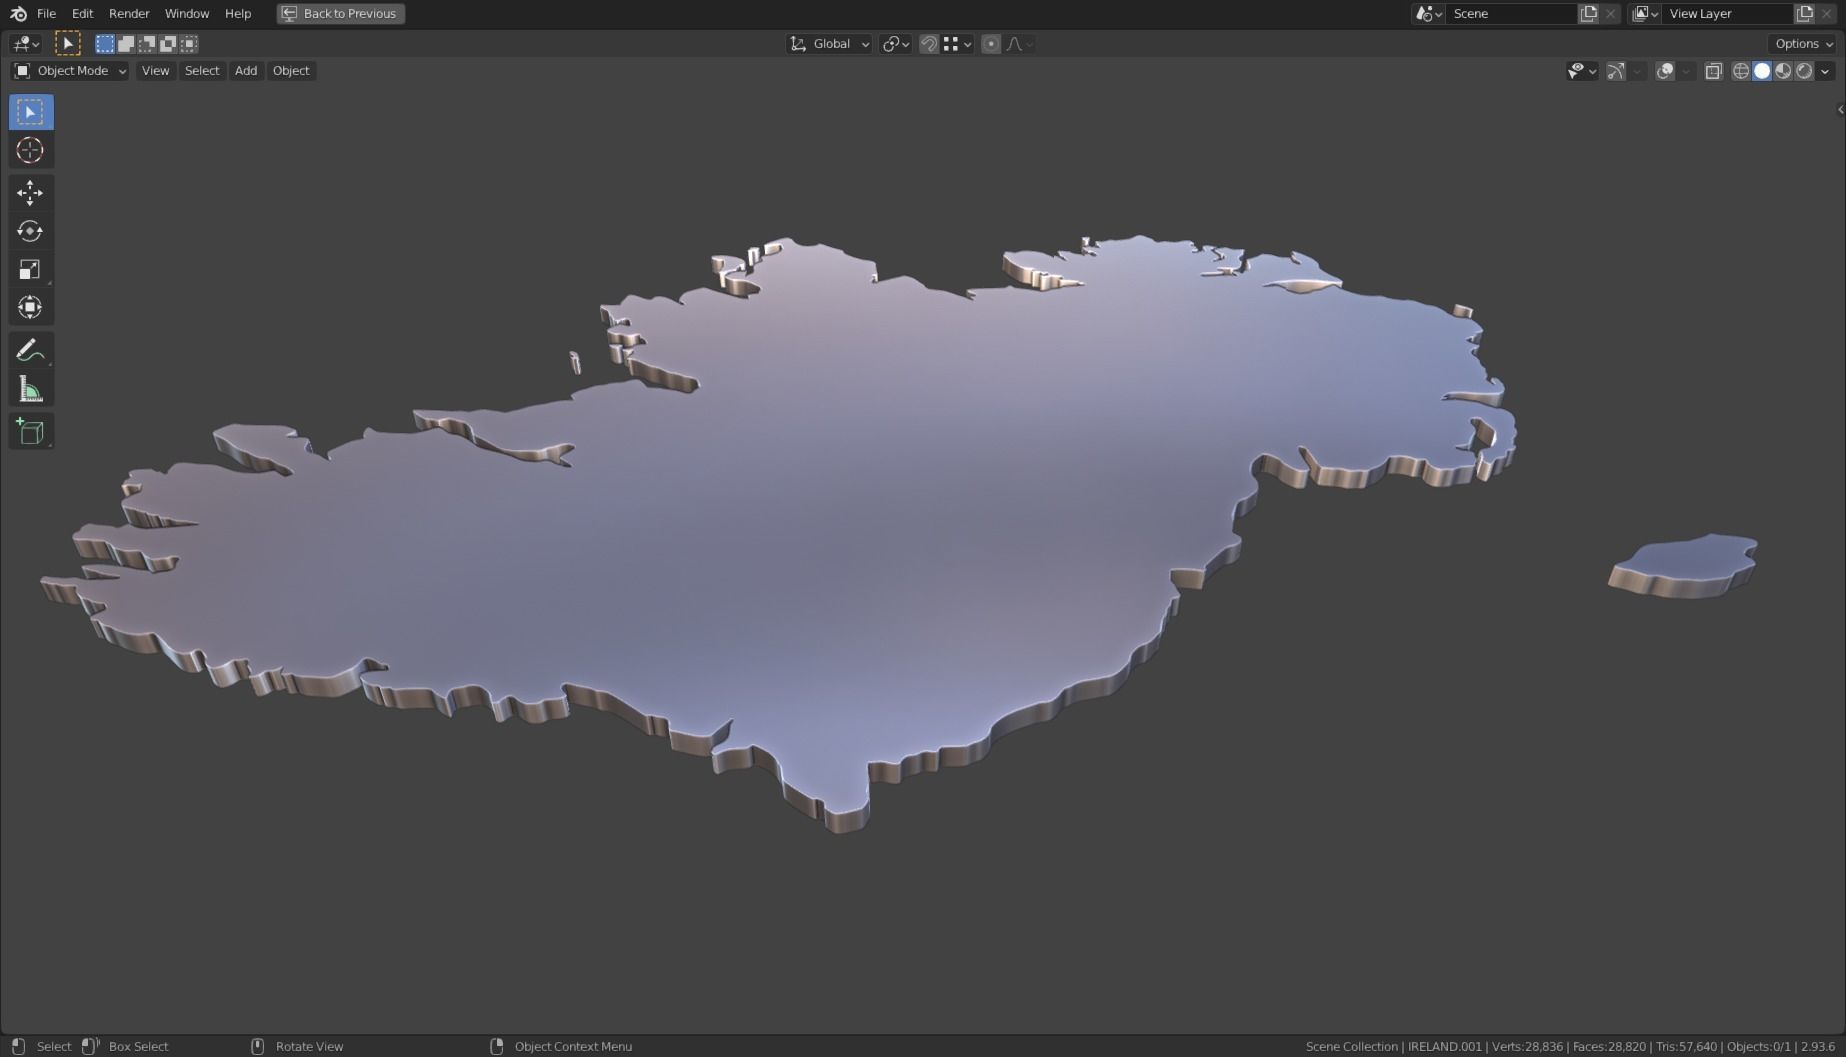Open the viewport shading options dropdown

point(1825,70)
